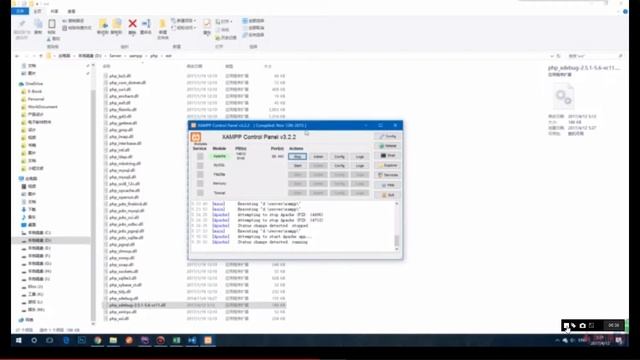Toggle the Apache service checkbox
The image size is (640, 360).
[200, 156]
